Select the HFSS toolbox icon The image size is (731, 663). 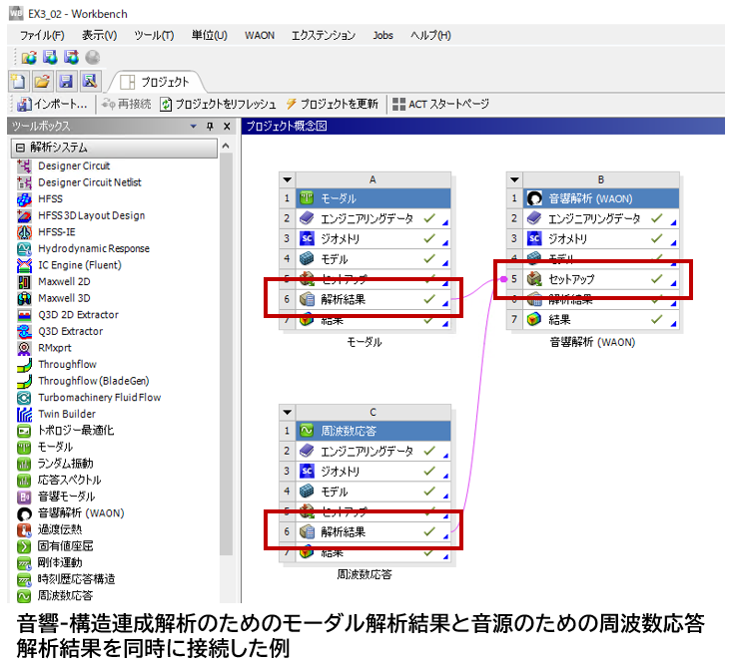pos(24,199)
